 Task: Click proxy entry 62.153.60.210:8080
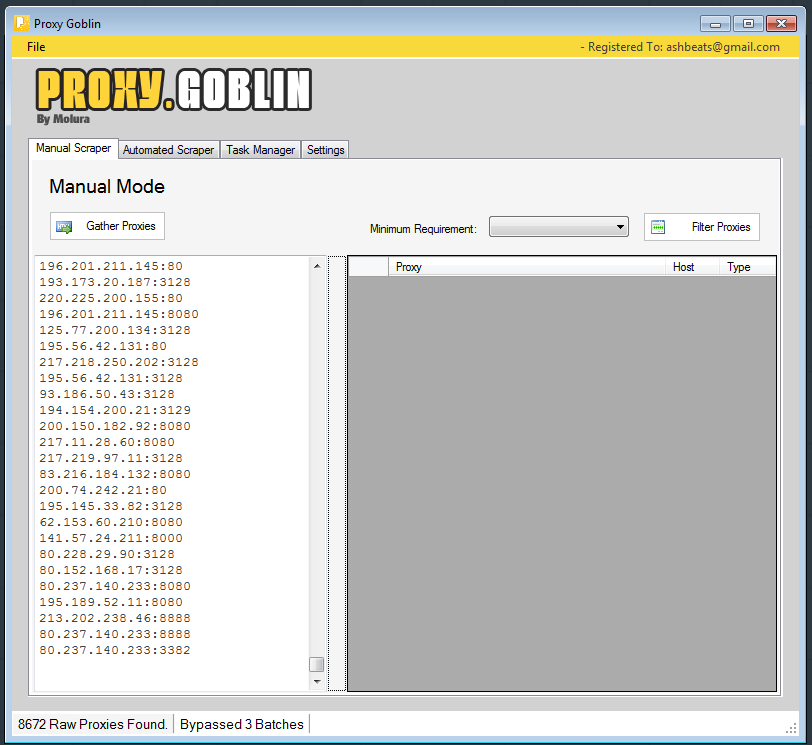coord(111,523)
